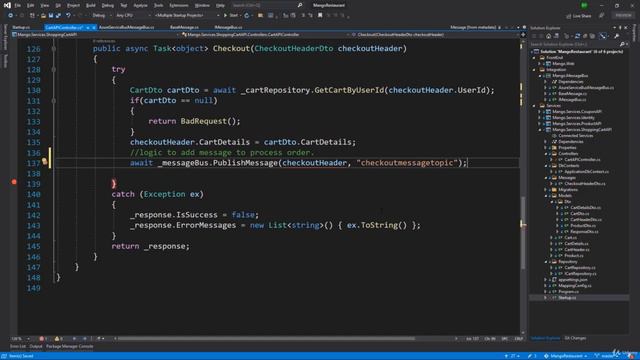Click the Live Share icon

tap(569, 16)
